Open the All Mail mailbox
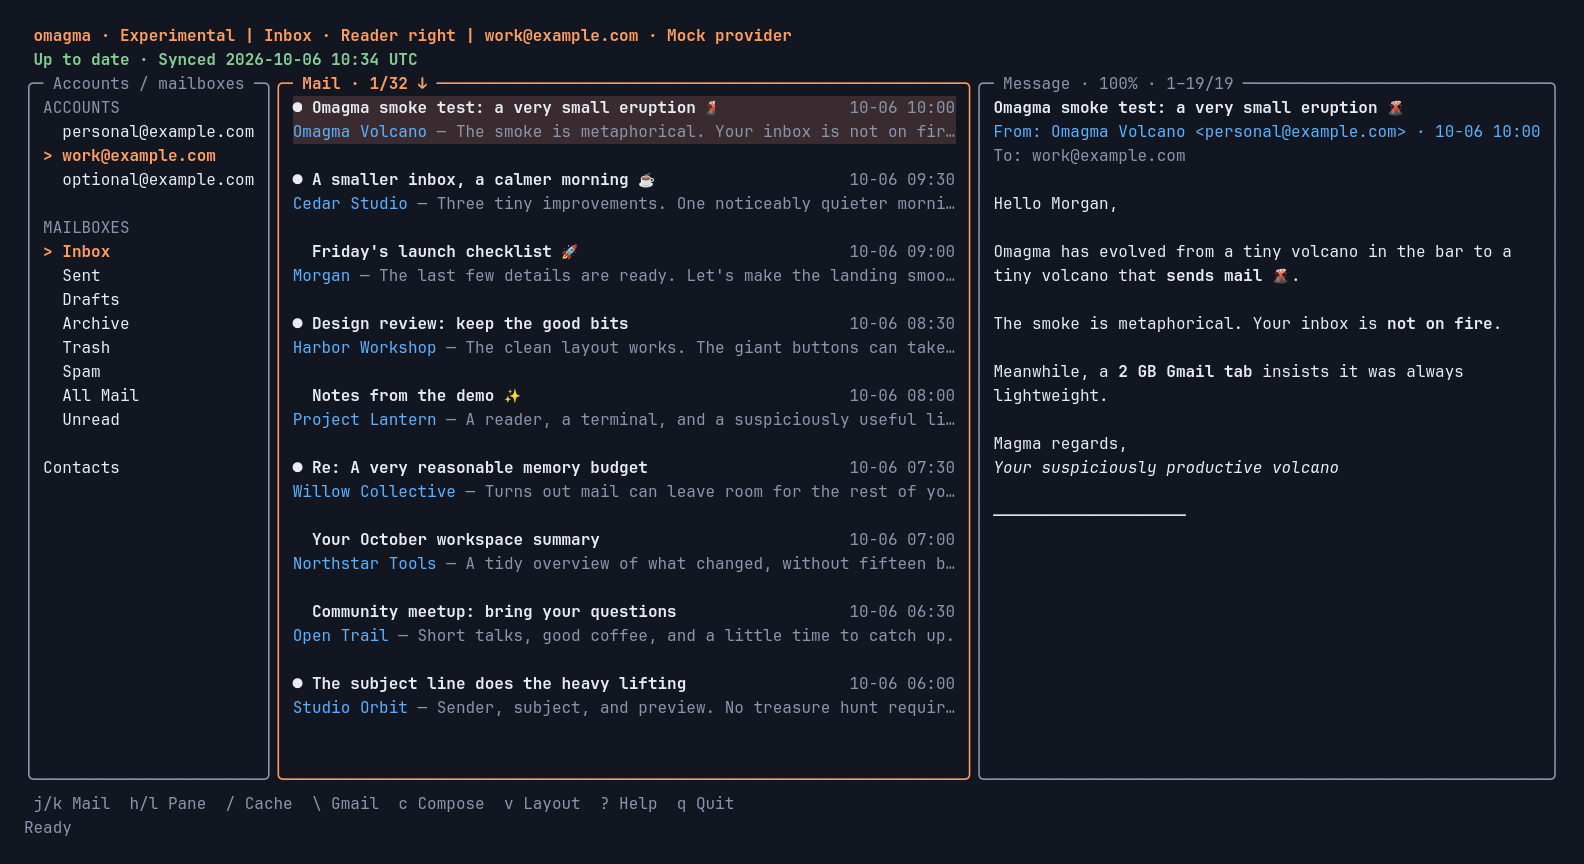The height and width of the screenshot is (864, 1584). click(101, 396)
